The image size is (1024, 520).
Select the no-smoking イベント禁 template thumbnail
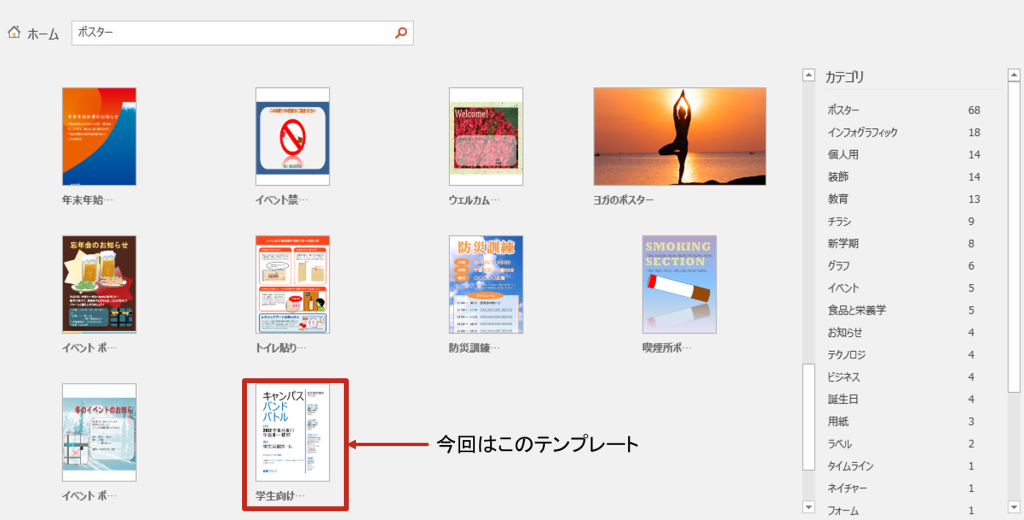(292, 136)
